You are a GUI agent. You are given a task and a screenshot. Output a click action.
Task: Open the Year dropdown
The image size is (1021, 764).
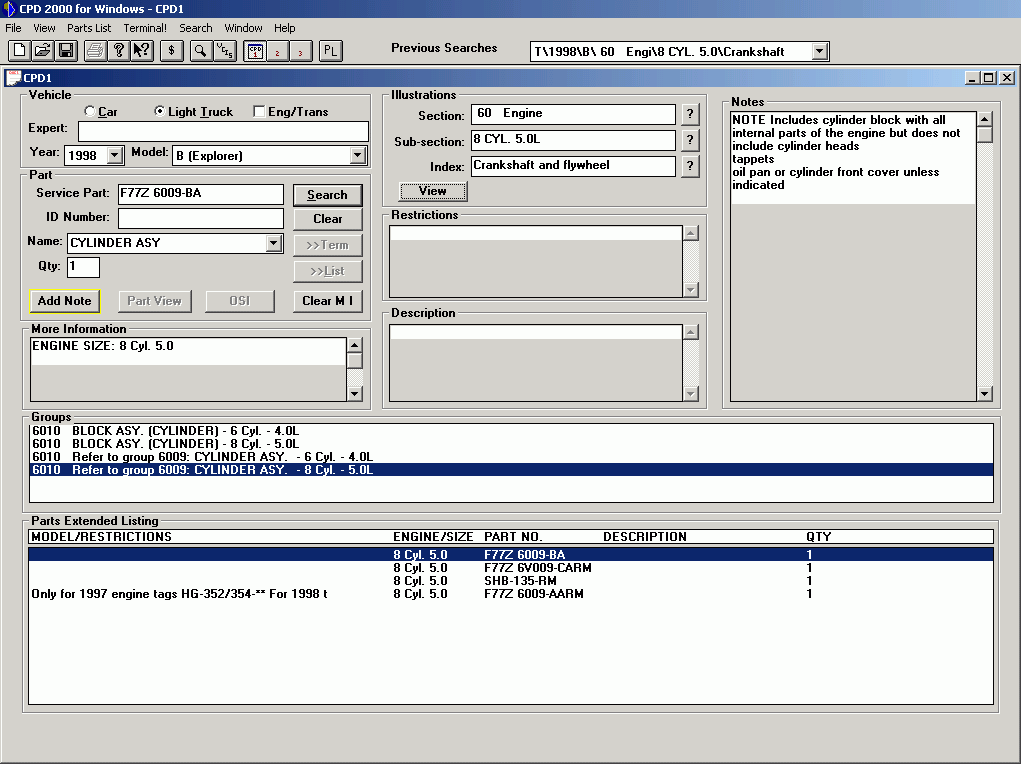[x=115, y=155]
